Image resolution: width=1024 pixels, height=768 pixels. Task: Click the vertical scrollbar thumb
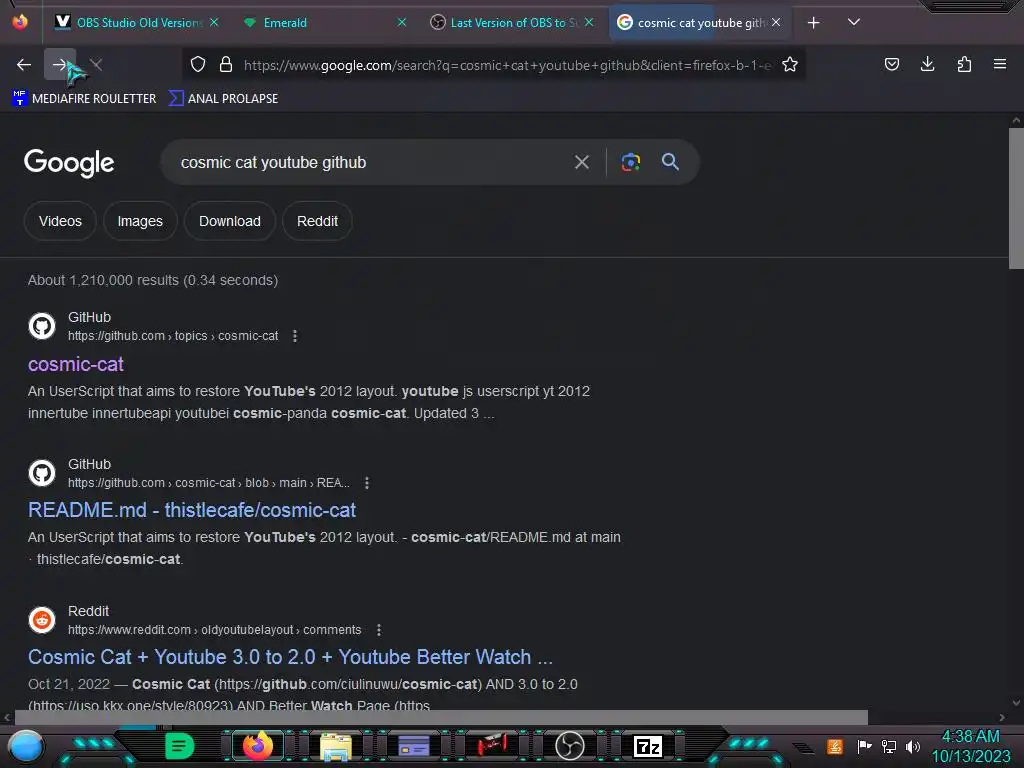[x=1016, y=199]
